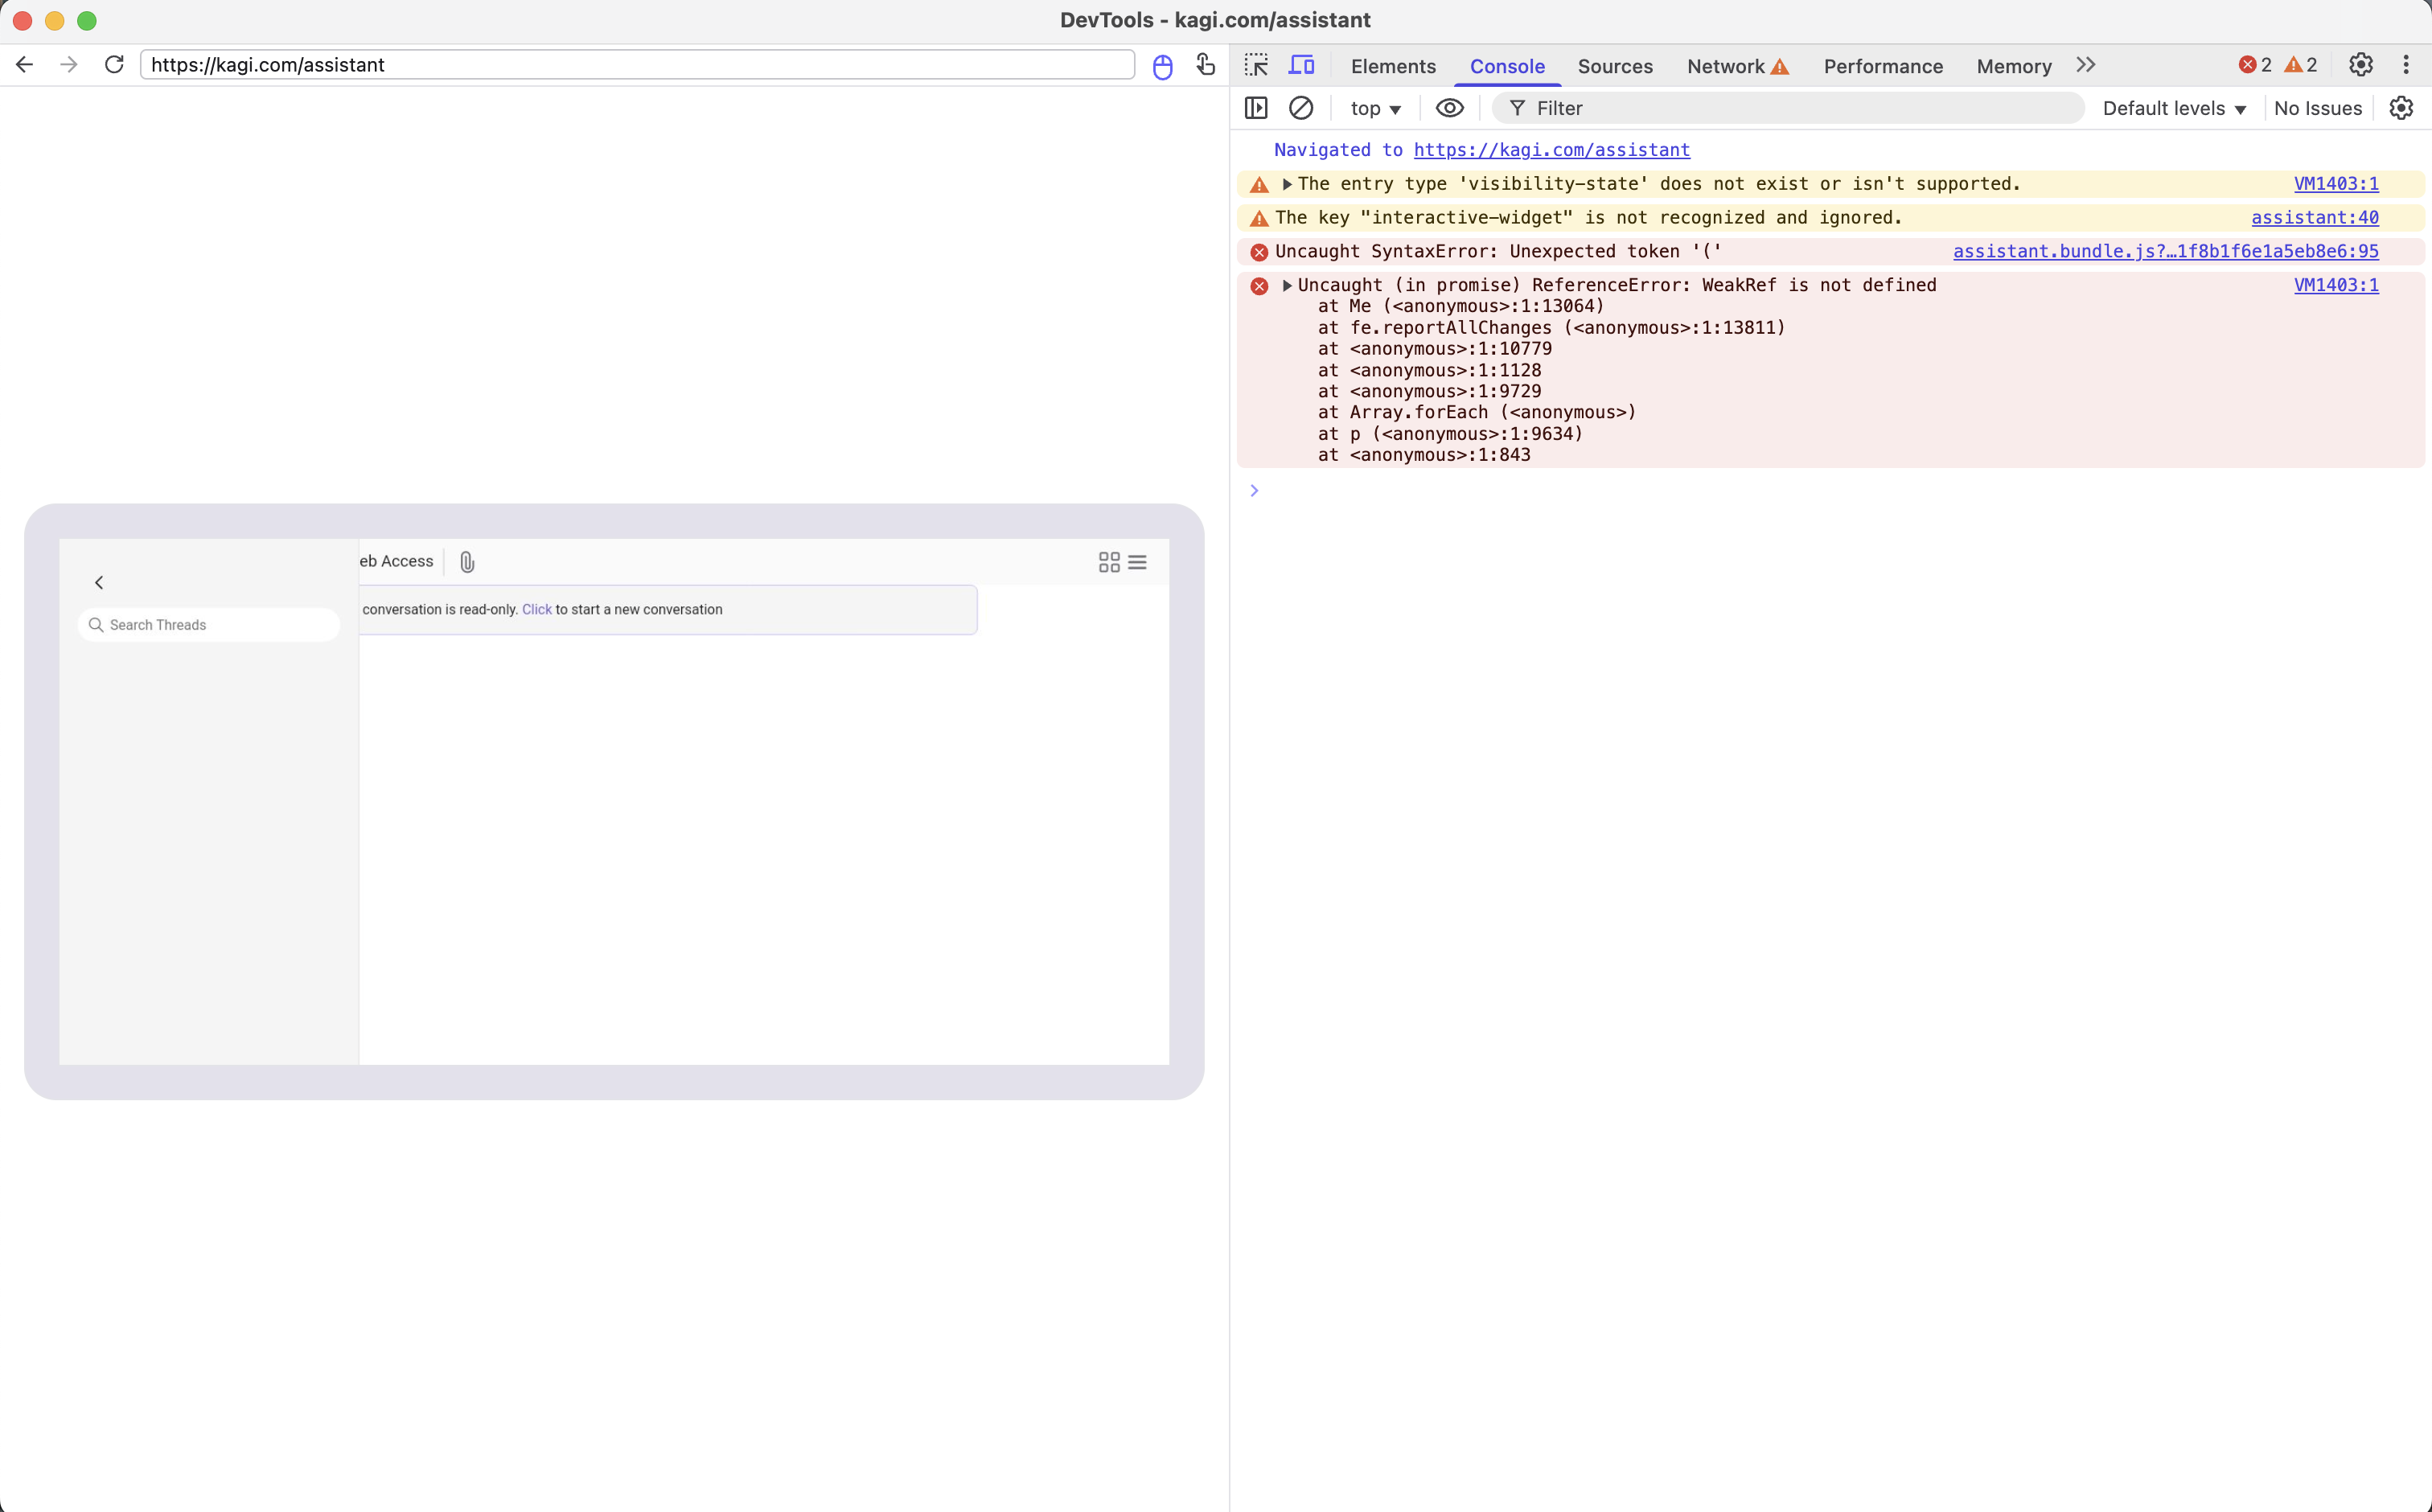Click the live expression eye icon
This screenshot has height=1512, width=2432.
pyautogui.click(x=1449, y=108)
